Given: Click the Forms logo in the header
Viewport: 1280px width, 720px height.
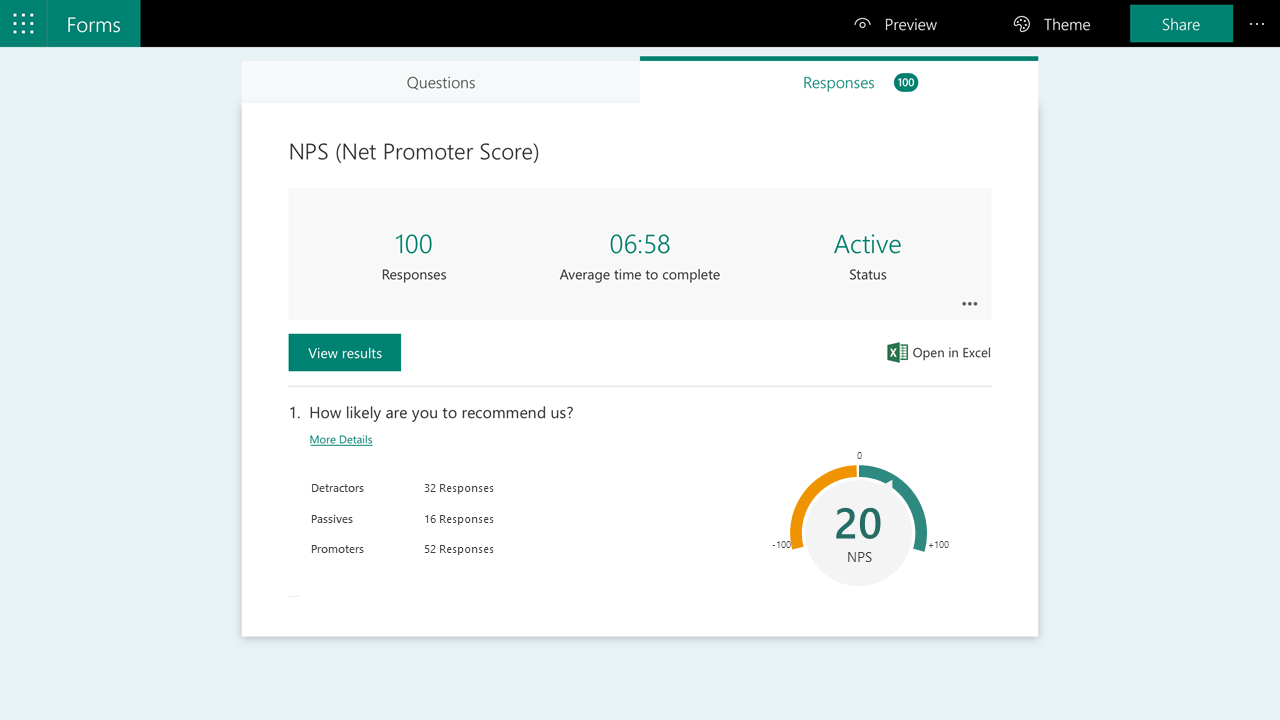Looking at the screenshot, I should coord(93,23).
